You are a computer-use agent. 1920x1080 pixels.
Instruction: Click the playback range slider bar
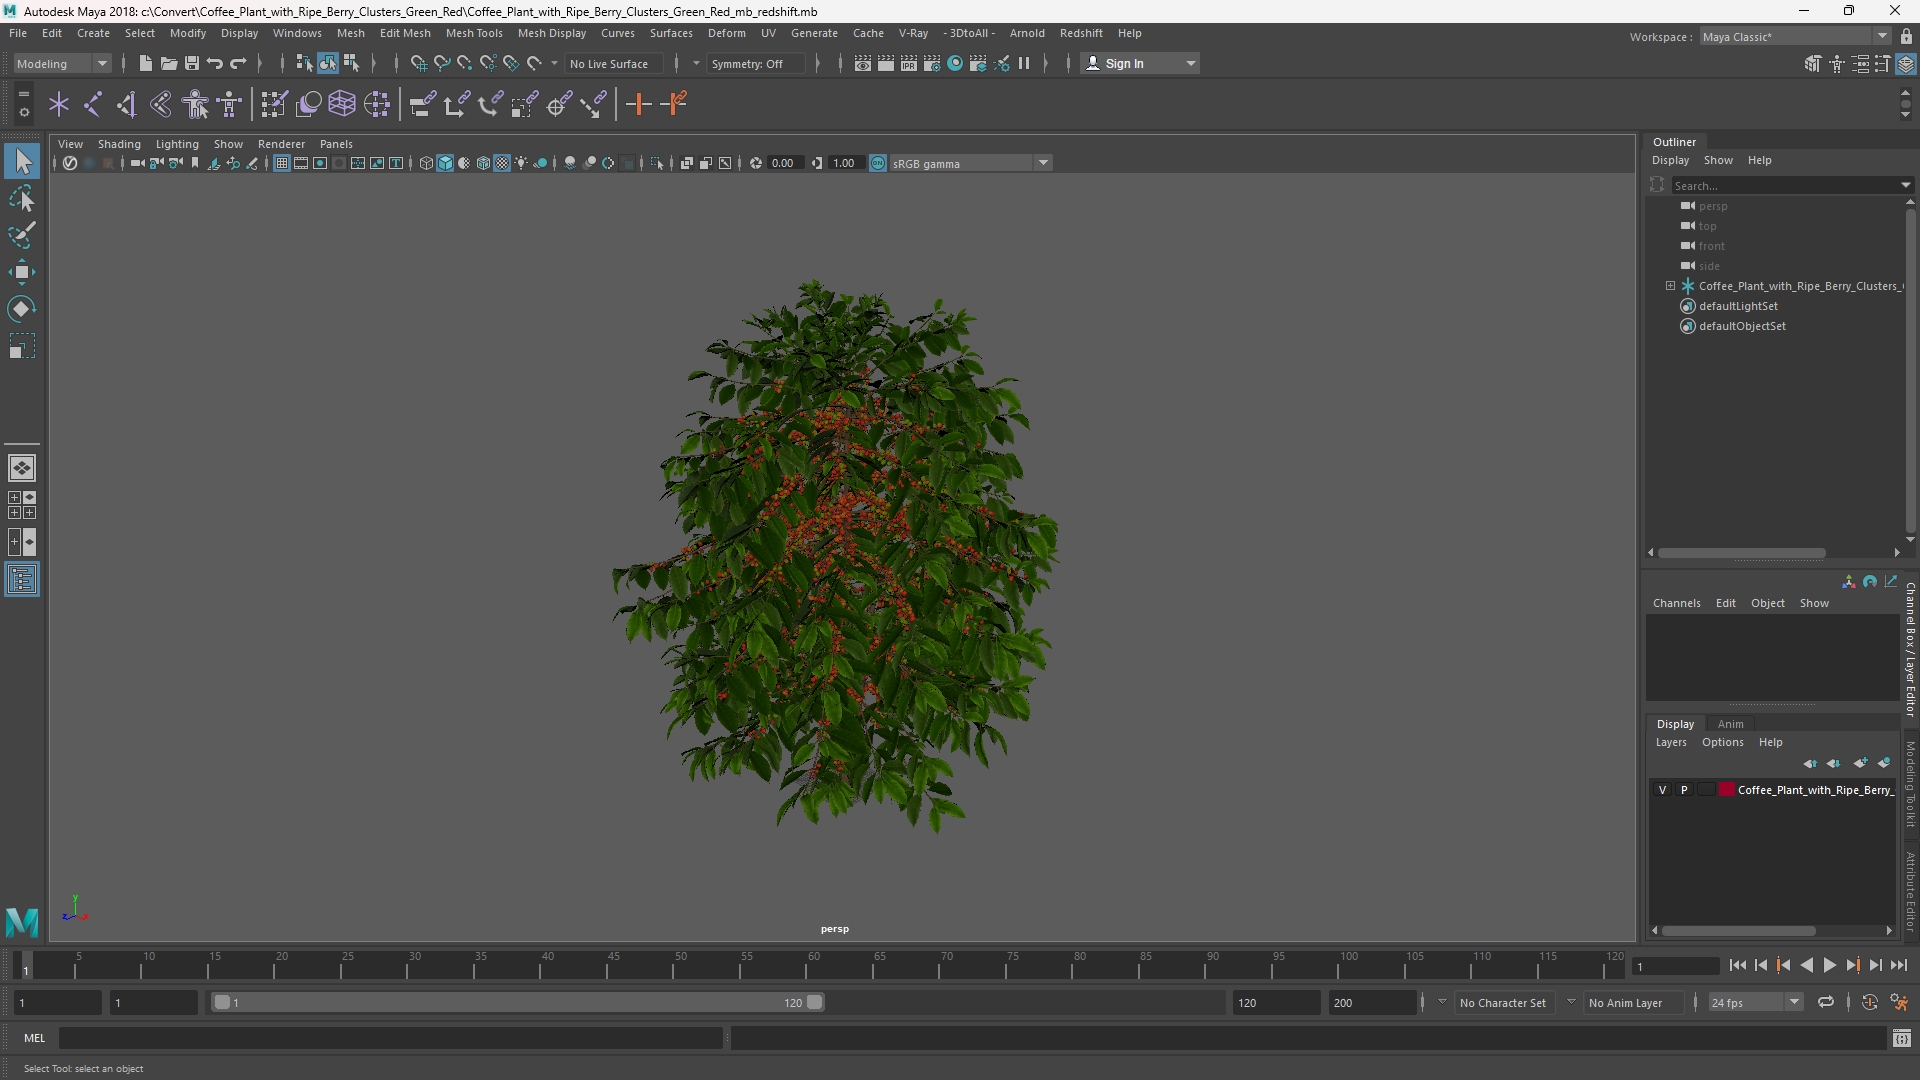coord(517,1002)
